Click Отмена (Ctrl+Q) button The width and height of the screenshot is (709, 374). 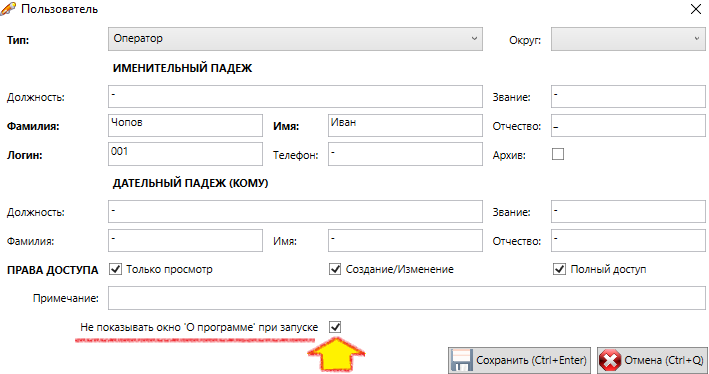(652, 360)
